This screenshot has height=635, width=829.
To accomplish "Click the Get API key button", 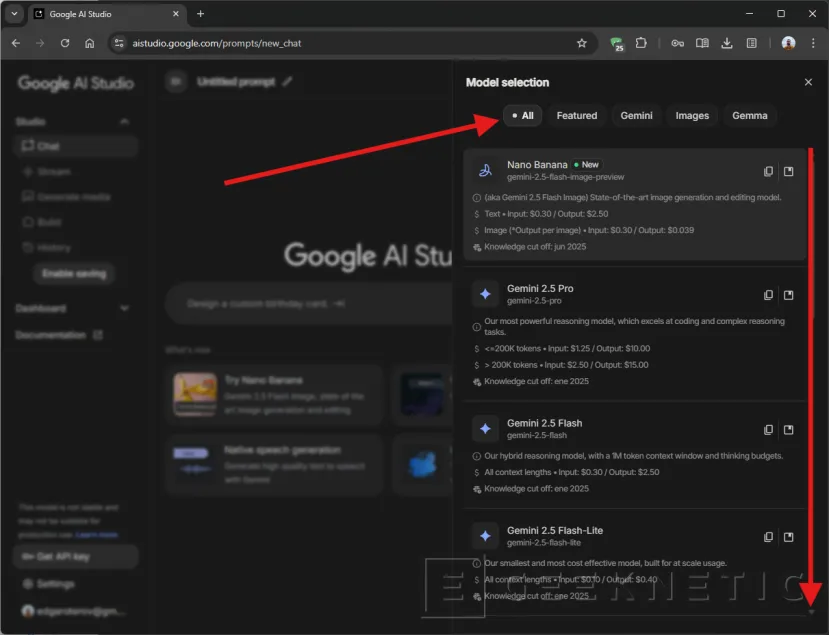I will click(75, 556).
